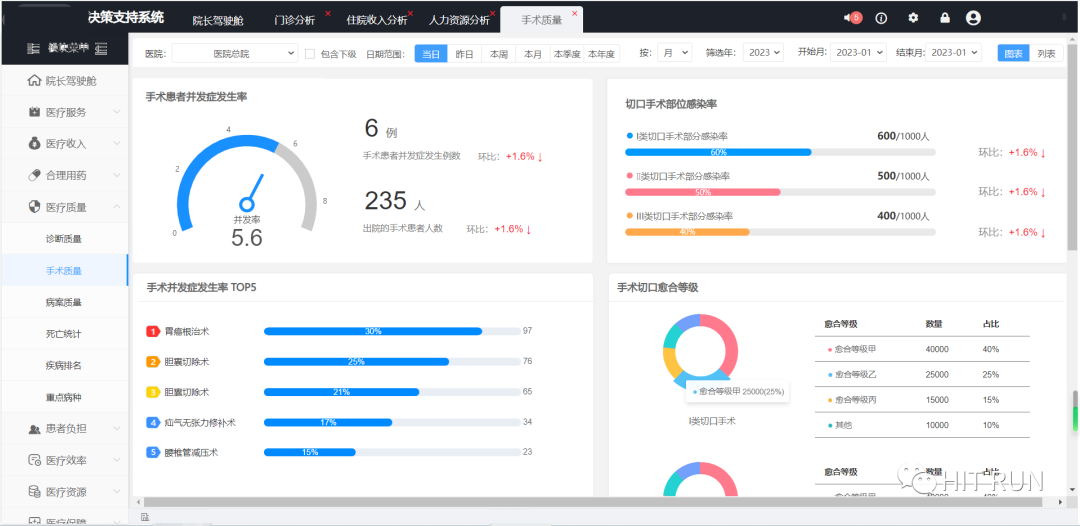Click the blue I类切口 infection rate progress bar
The height and width of the screenshot is (526, 1080).
click(718, 152)
